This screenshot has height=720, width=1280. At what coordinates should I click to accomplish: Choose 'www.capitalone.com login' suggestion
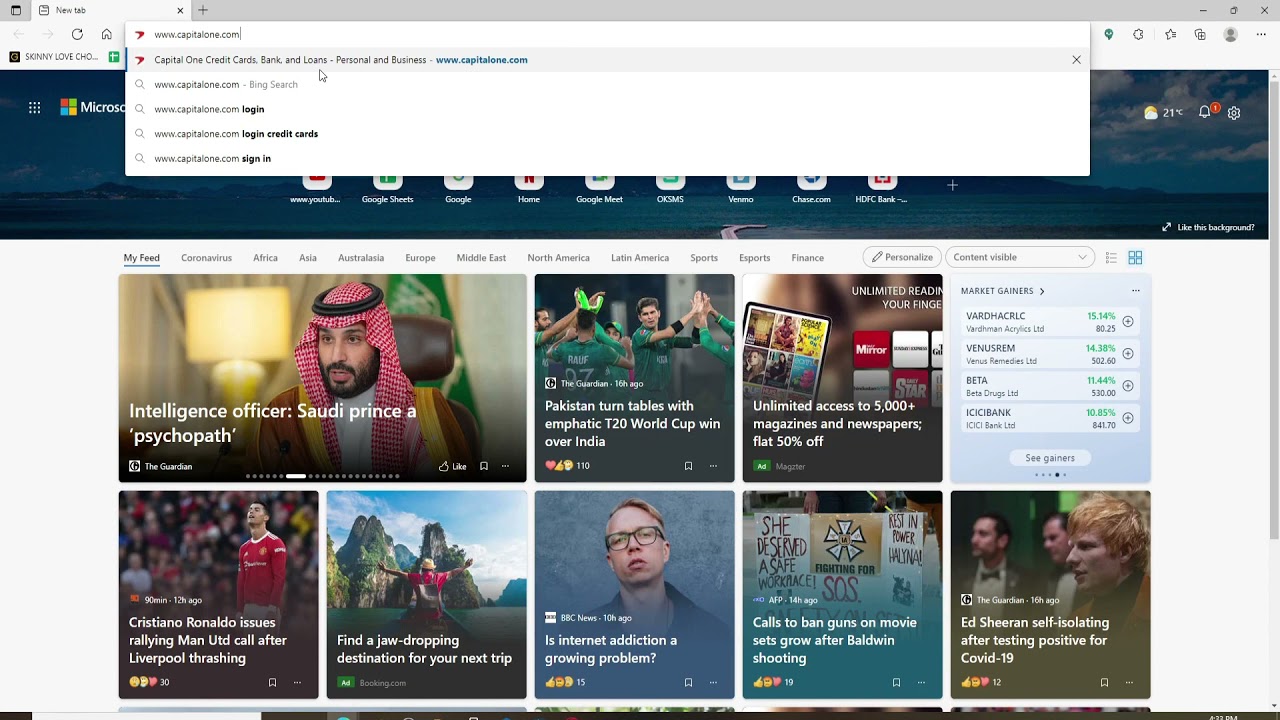pos(608,109)
